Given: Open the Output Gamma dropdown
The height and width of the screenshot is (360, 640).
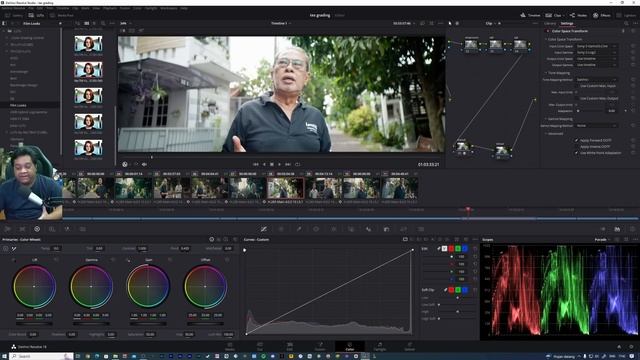Looking at the screenshot, I should point(596,65).
